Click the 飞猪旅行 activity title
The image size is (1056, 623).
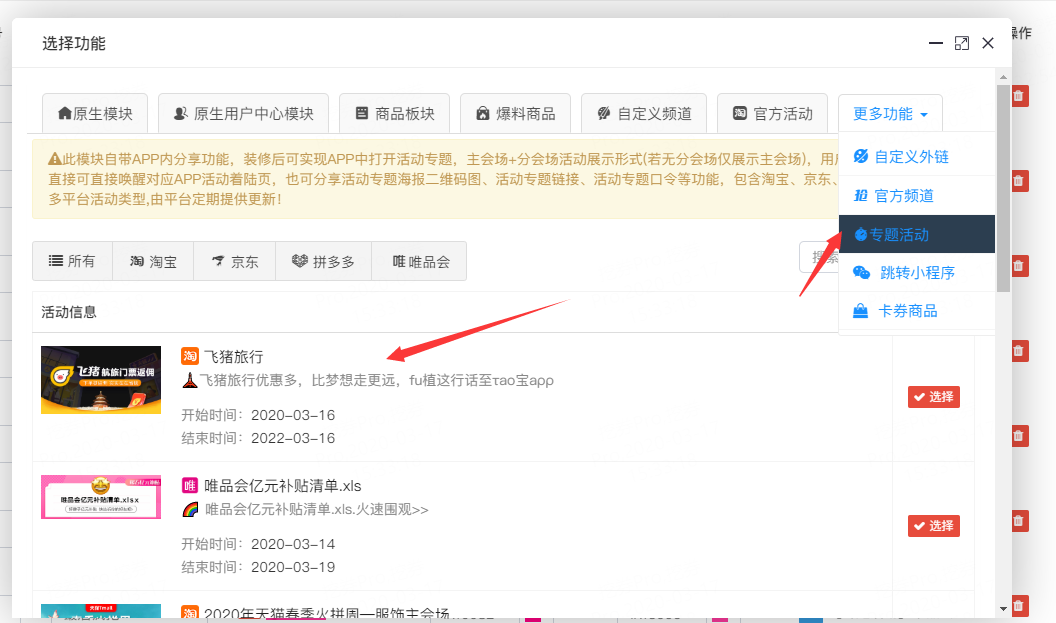pyautogui.click(x=233, y=356)
